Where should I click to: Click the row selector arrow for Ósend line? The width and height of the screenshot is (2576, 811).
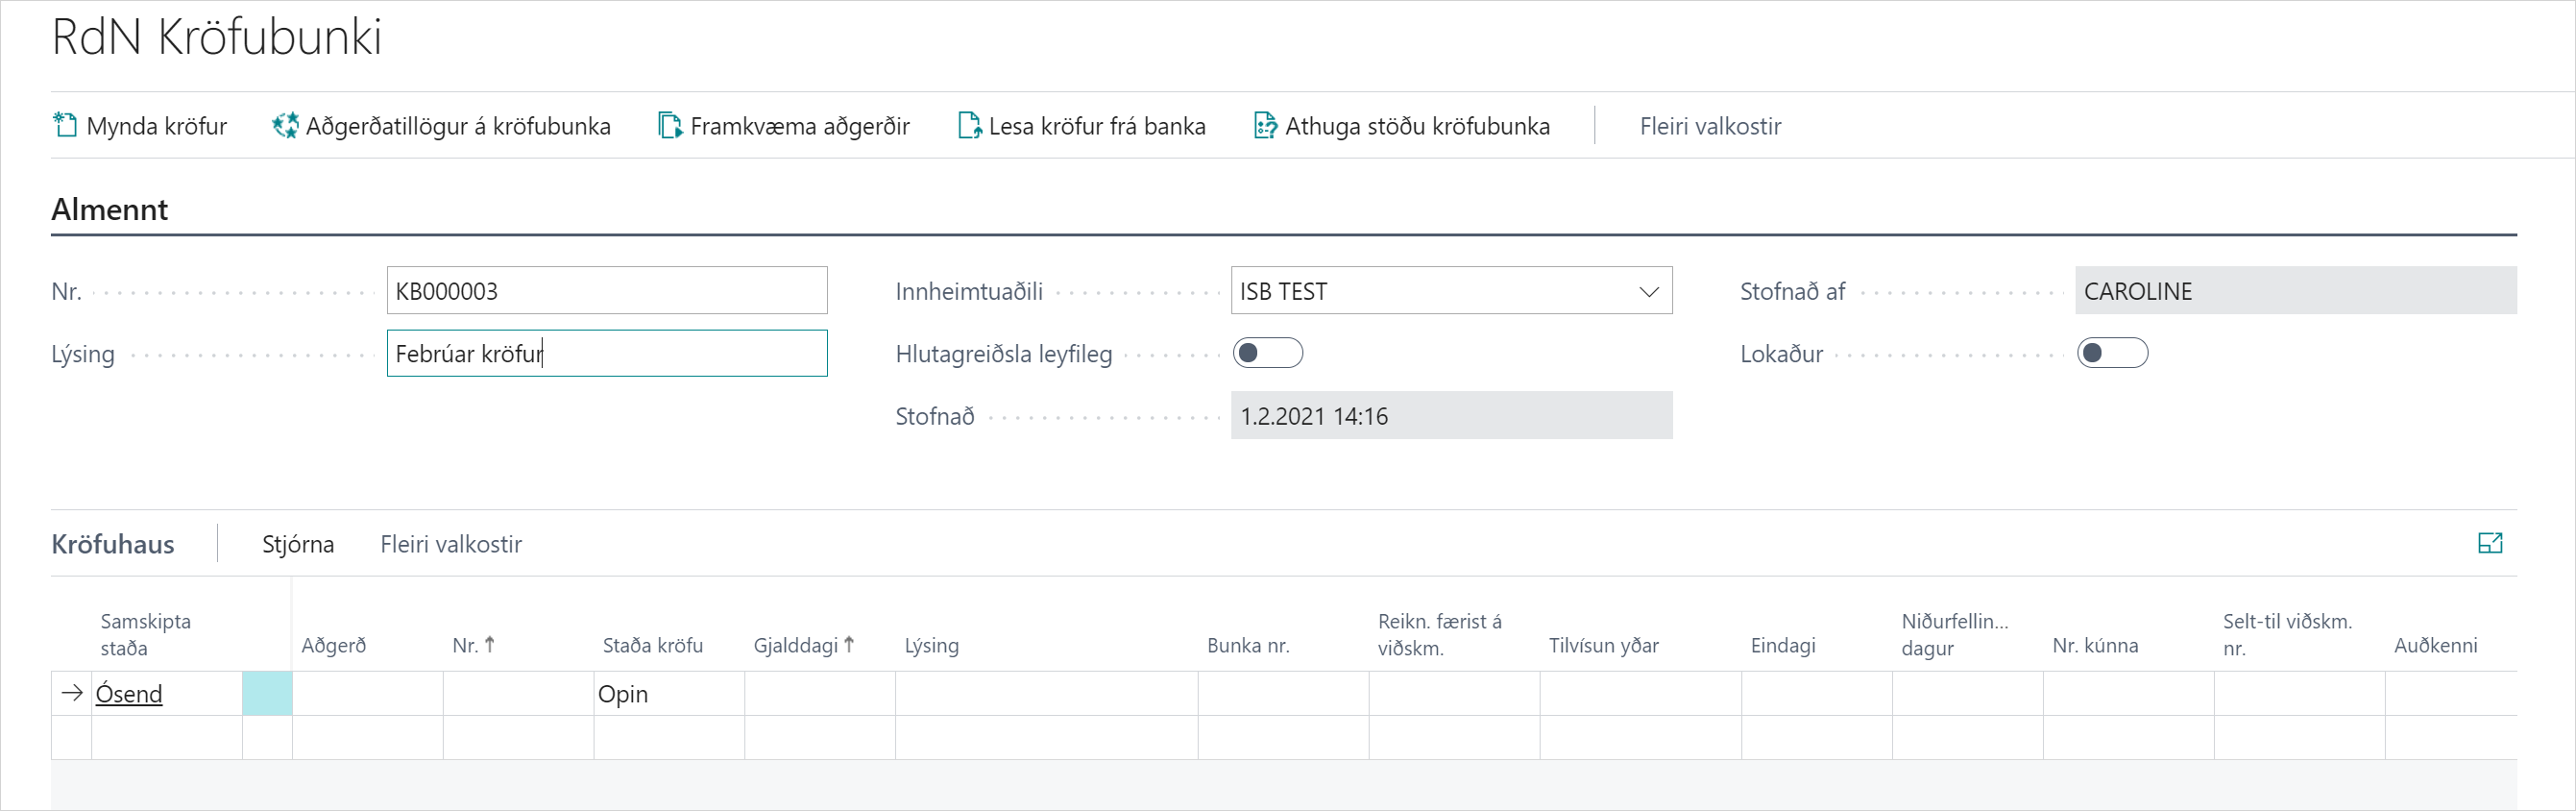tap(72, 693)
